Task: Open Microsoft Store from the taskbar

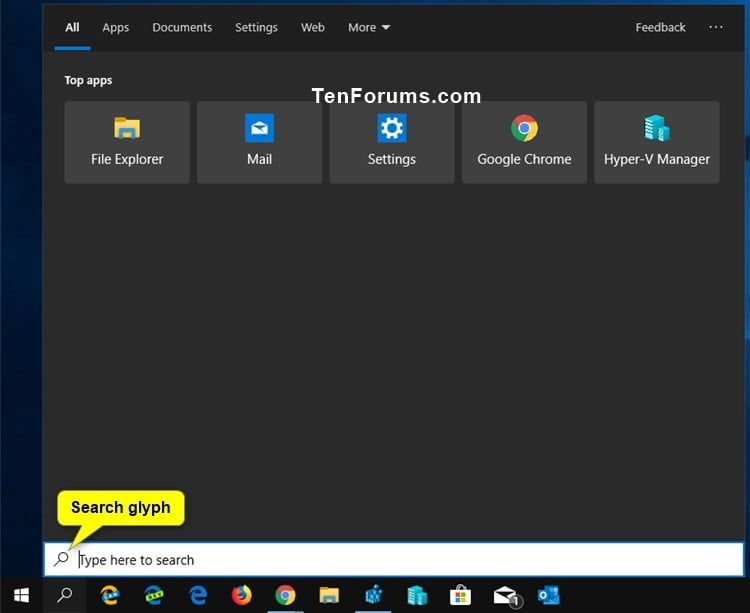Action: pyautogui.click(x=461, y=595)
